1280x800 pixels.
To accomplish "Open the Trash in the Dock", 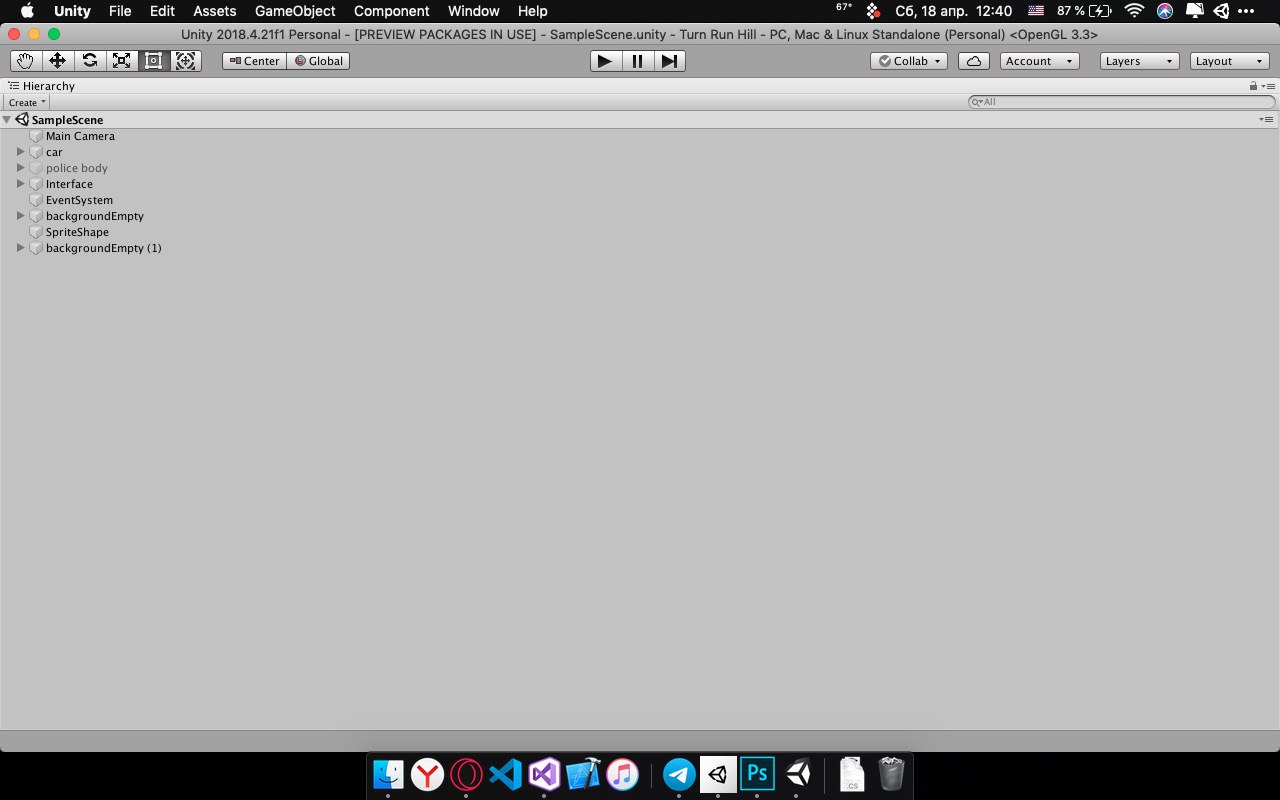I will click(x=891, y=774).
